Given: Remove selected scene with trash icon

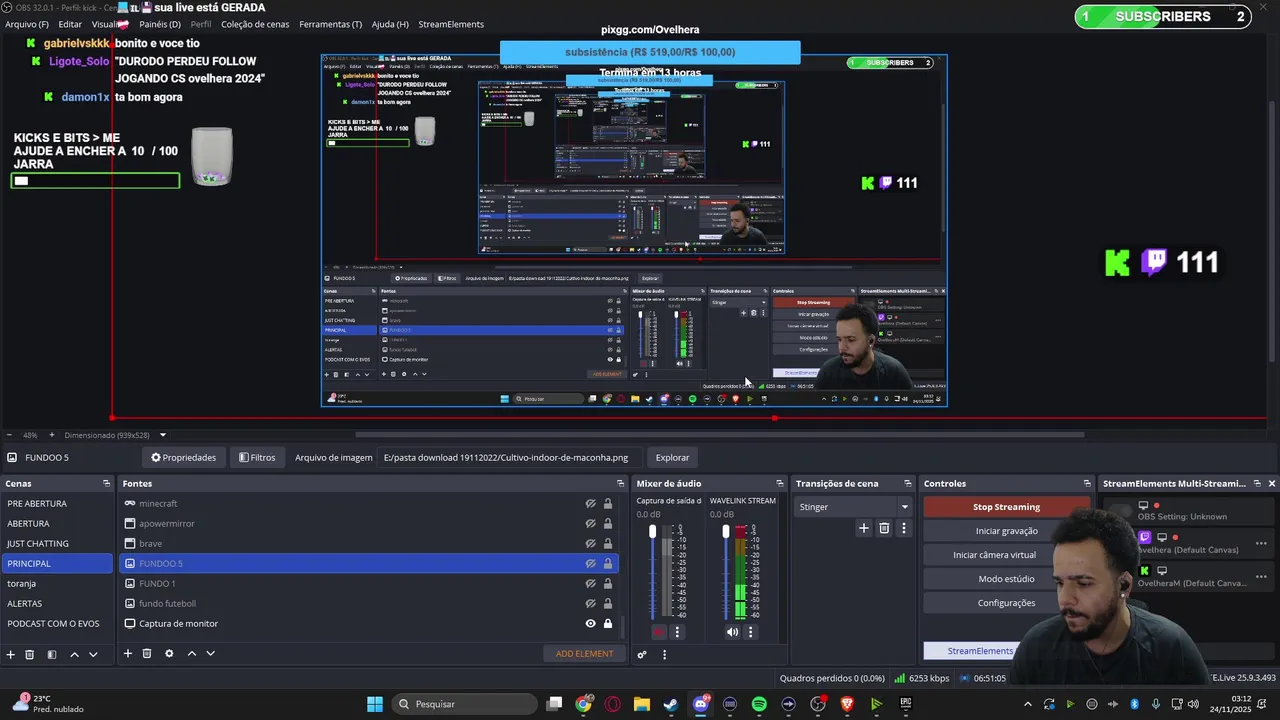Looking at the screenshot, I should (x=30, y=654).
